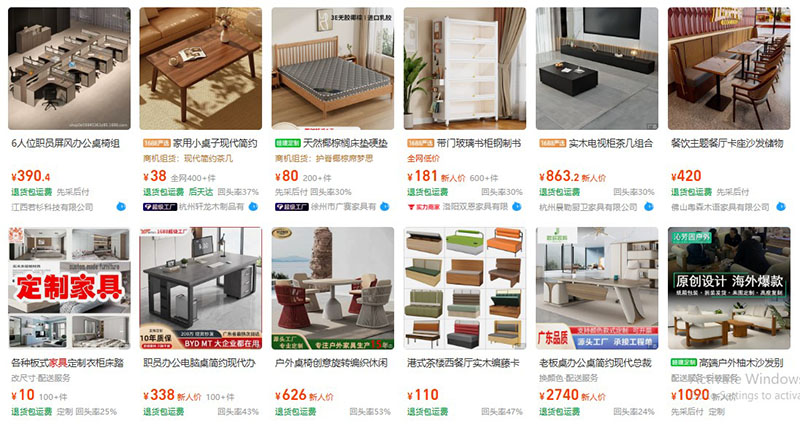Click the chat icon beside 杭州曼勒厨卫家具有限公司
The height and width of the screenshot is (424, 800).
[649, 207]
